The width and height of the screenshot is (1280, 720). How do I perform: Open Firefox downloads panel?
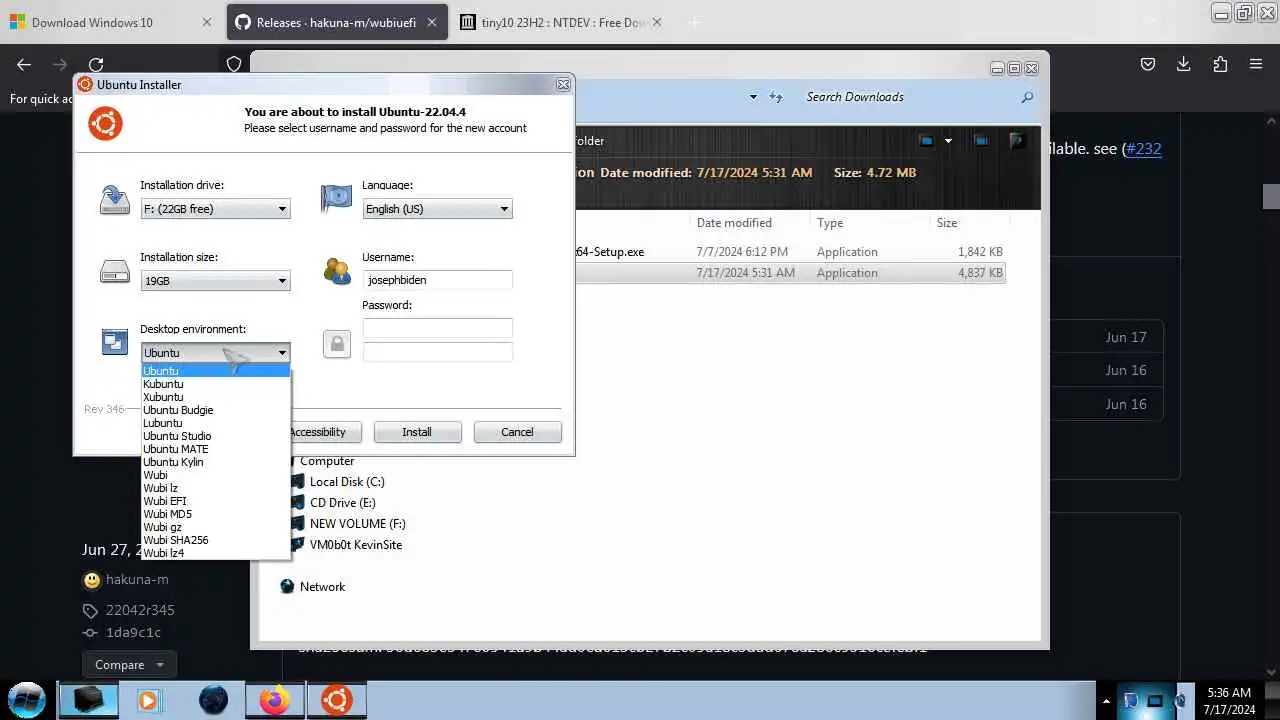[x=1184, y=64]
